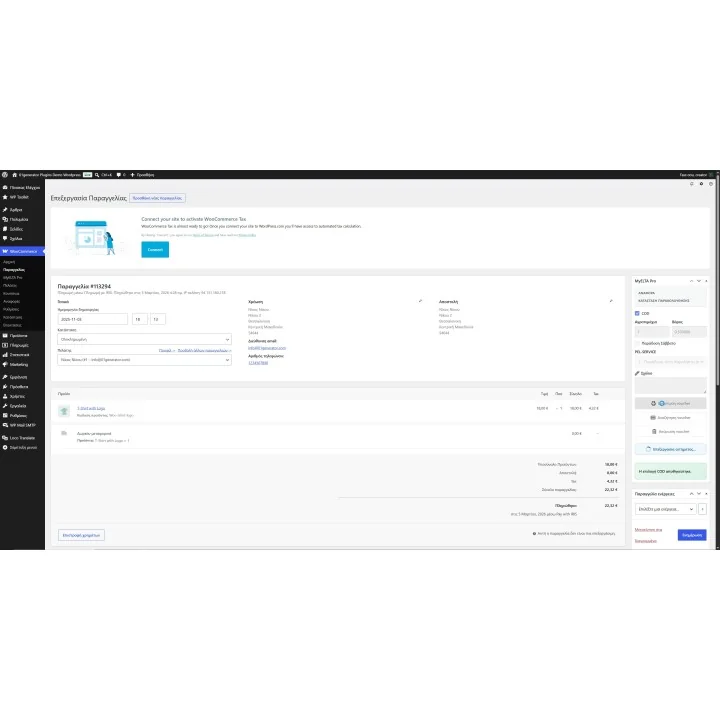Click the customer email link under billing
Screen dimensions: 720x720
pos(267,348)
